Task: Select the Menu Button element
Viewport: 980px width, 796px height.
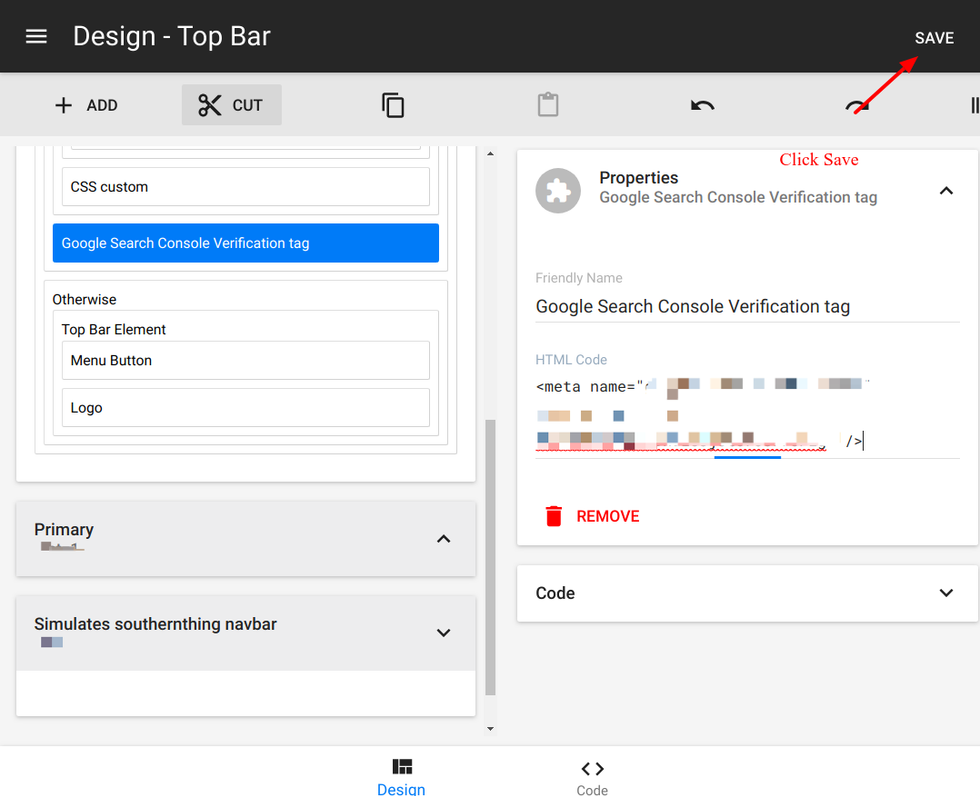Action: [245, 361]
